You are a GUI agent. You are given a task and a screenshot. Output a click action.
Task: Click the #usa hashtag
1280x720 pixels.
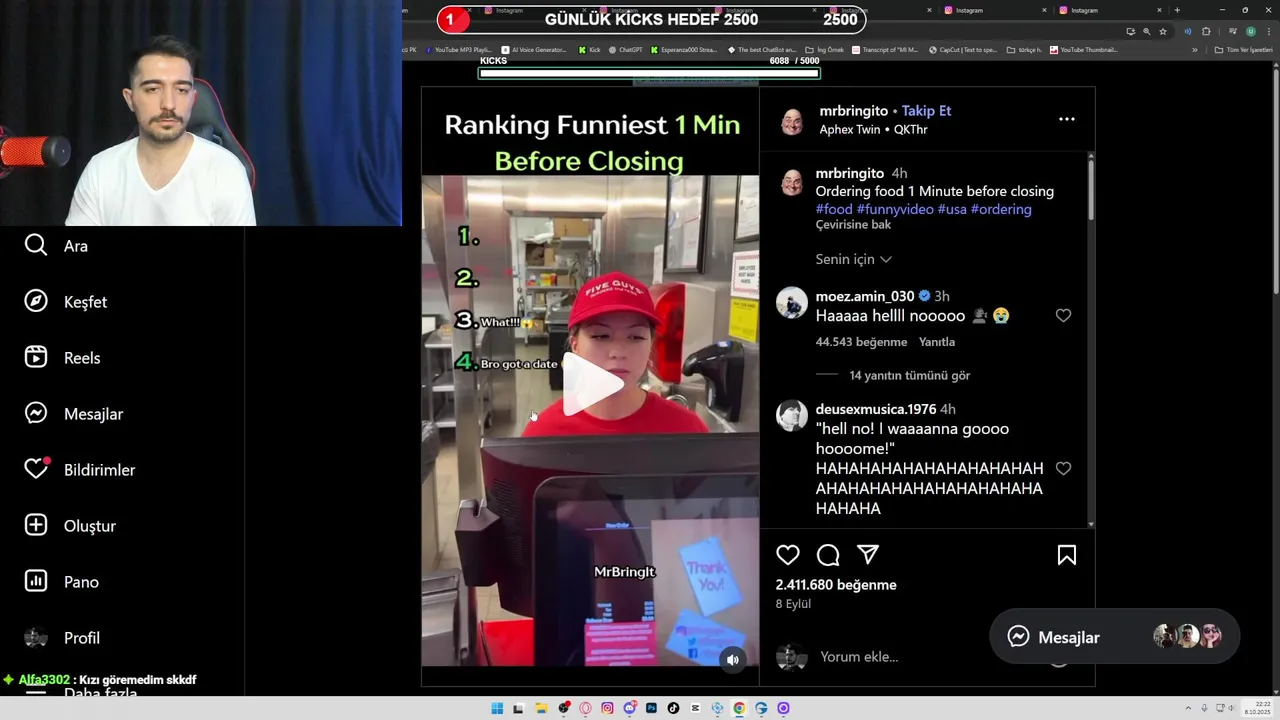[952, 209]
